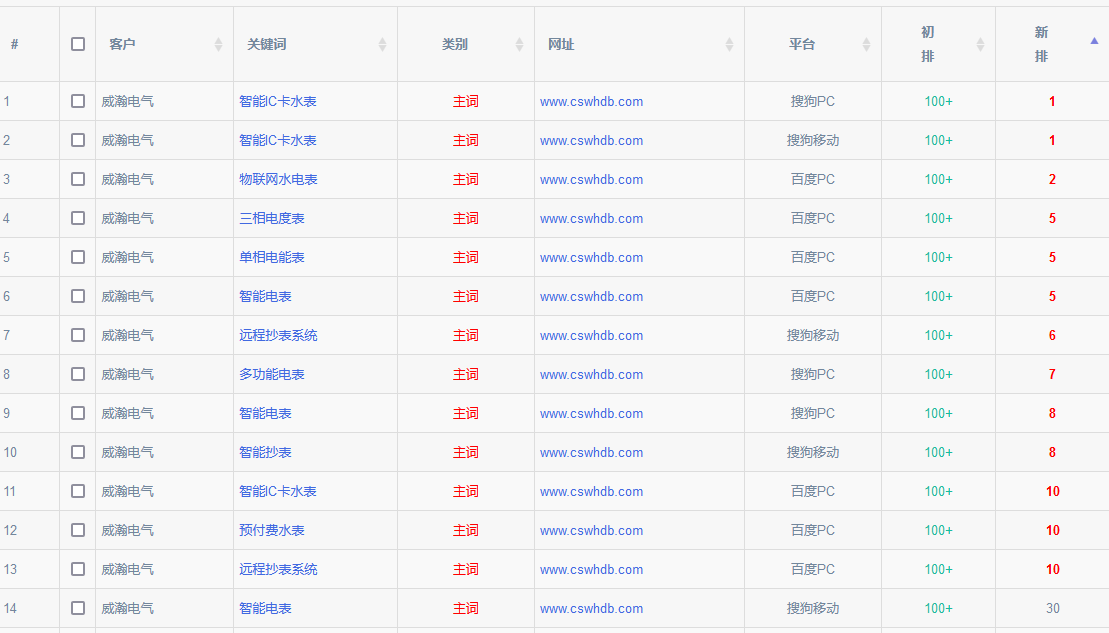Click 百度PC platform cell in row 3
Viewport: 1109px width, 633px height.
click(x=813, y=179)
